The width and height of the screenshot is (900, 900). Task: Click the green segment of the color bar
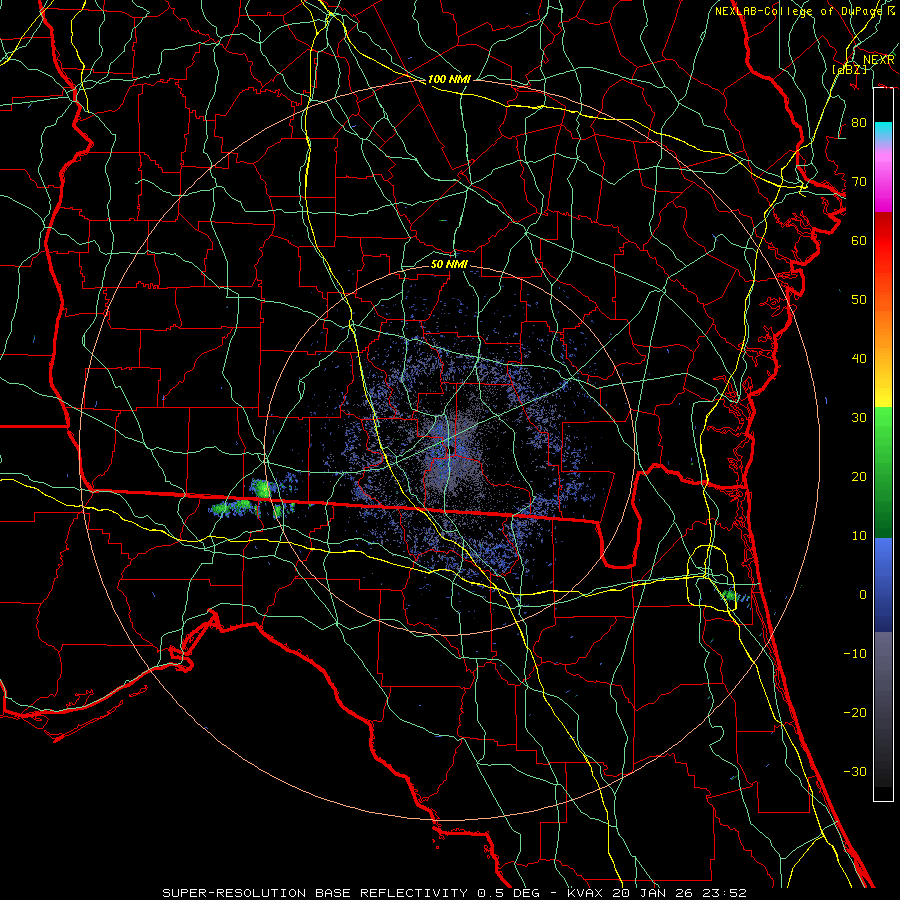883,472
